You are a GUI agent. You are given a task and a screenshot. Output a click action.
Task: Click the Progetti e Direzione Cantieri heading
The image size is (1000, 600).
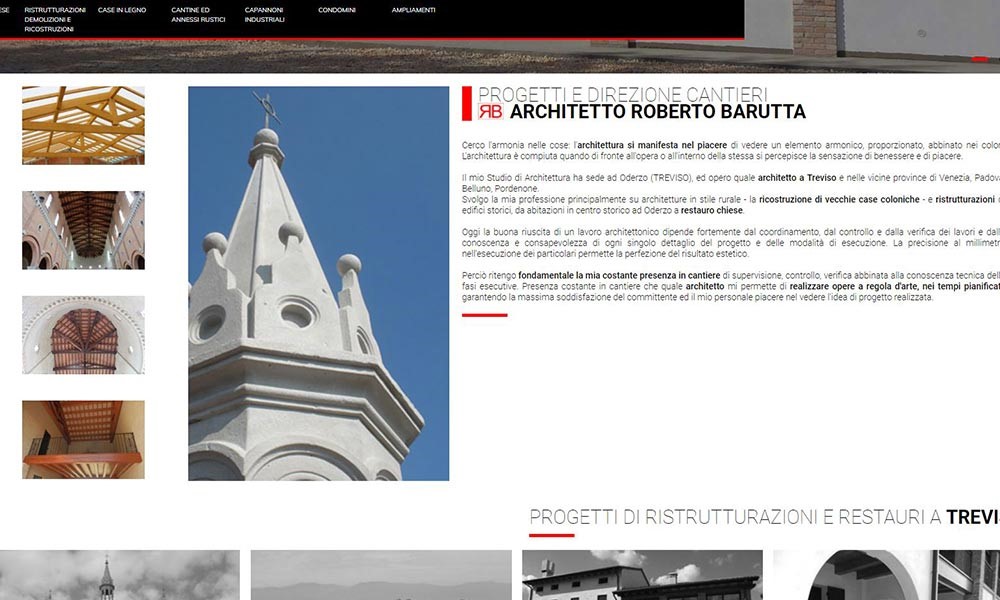(x=622, y=94)
